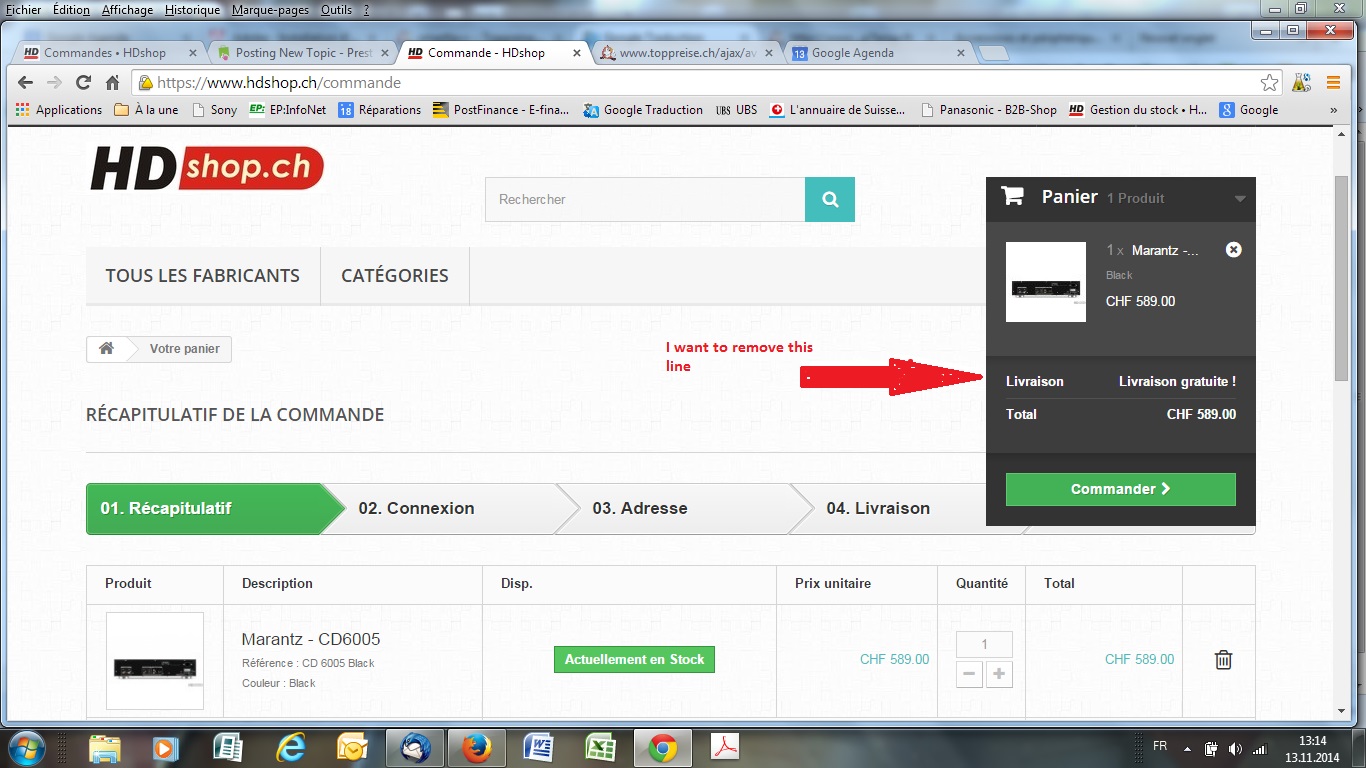Open the browser home page
The image size is (1366, 768).
pos(112,83)
